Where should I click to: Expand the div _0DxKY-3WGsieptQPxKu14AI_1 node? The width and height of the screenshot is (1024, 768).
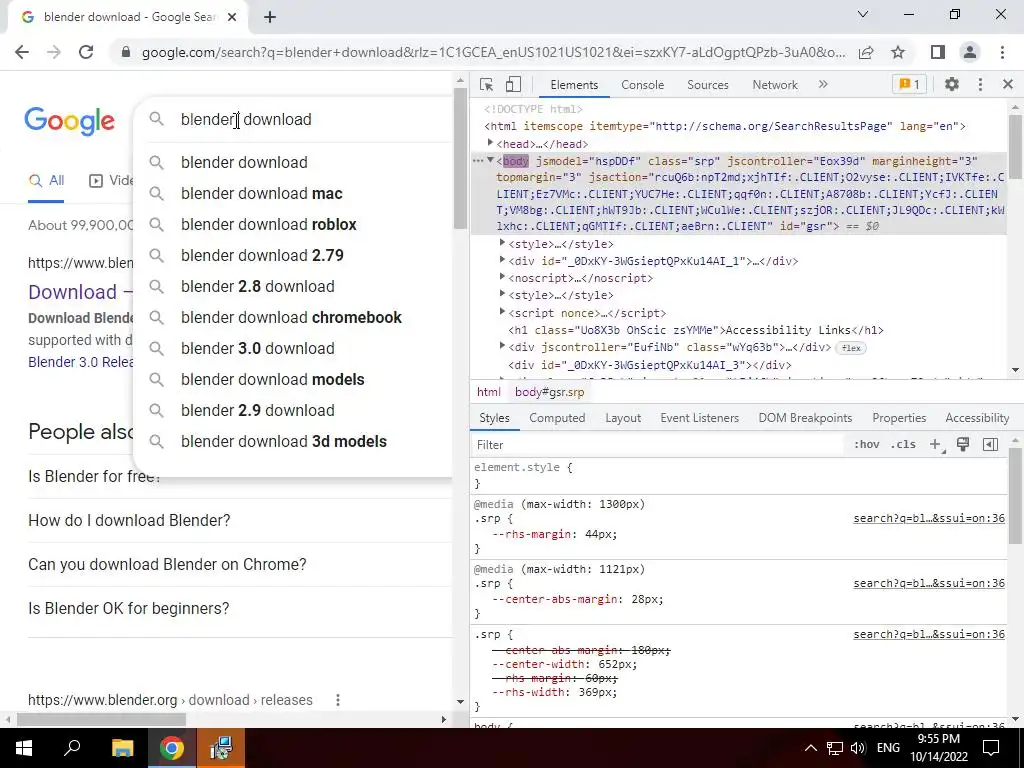pos(502,260)
